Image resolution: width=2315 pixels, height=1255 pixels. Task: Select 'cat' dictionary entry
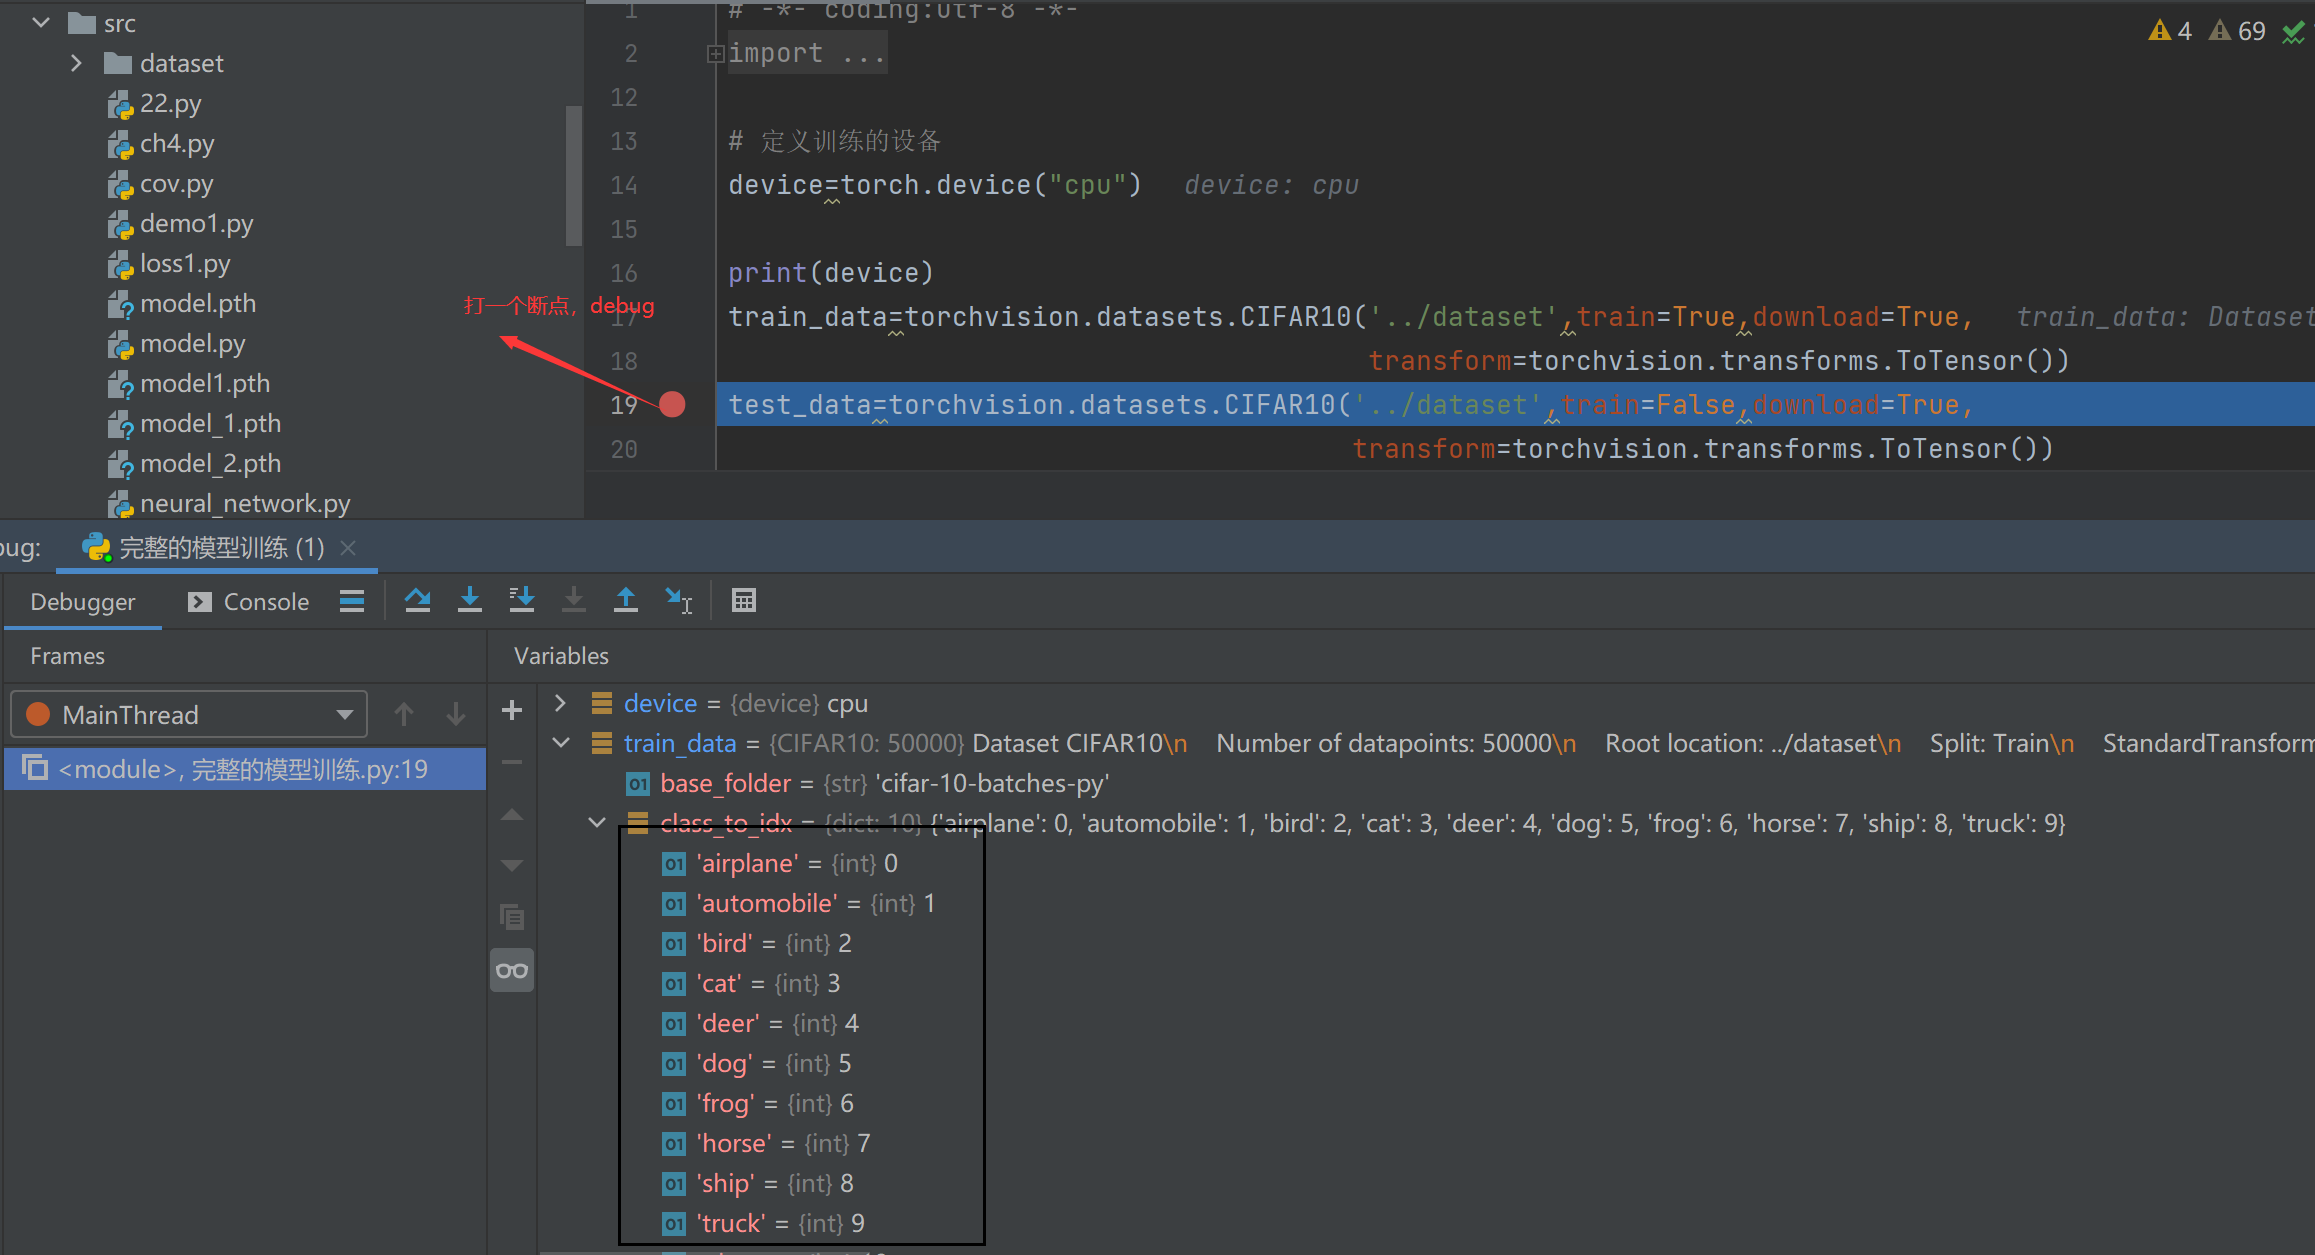[751, 983]
